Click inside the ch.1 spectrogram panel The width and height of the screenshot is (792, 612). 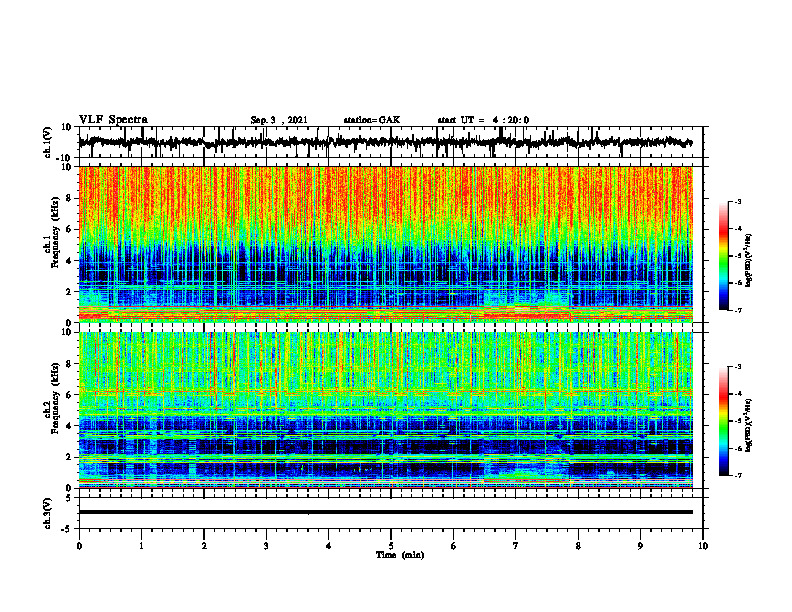tap(386, 244)
